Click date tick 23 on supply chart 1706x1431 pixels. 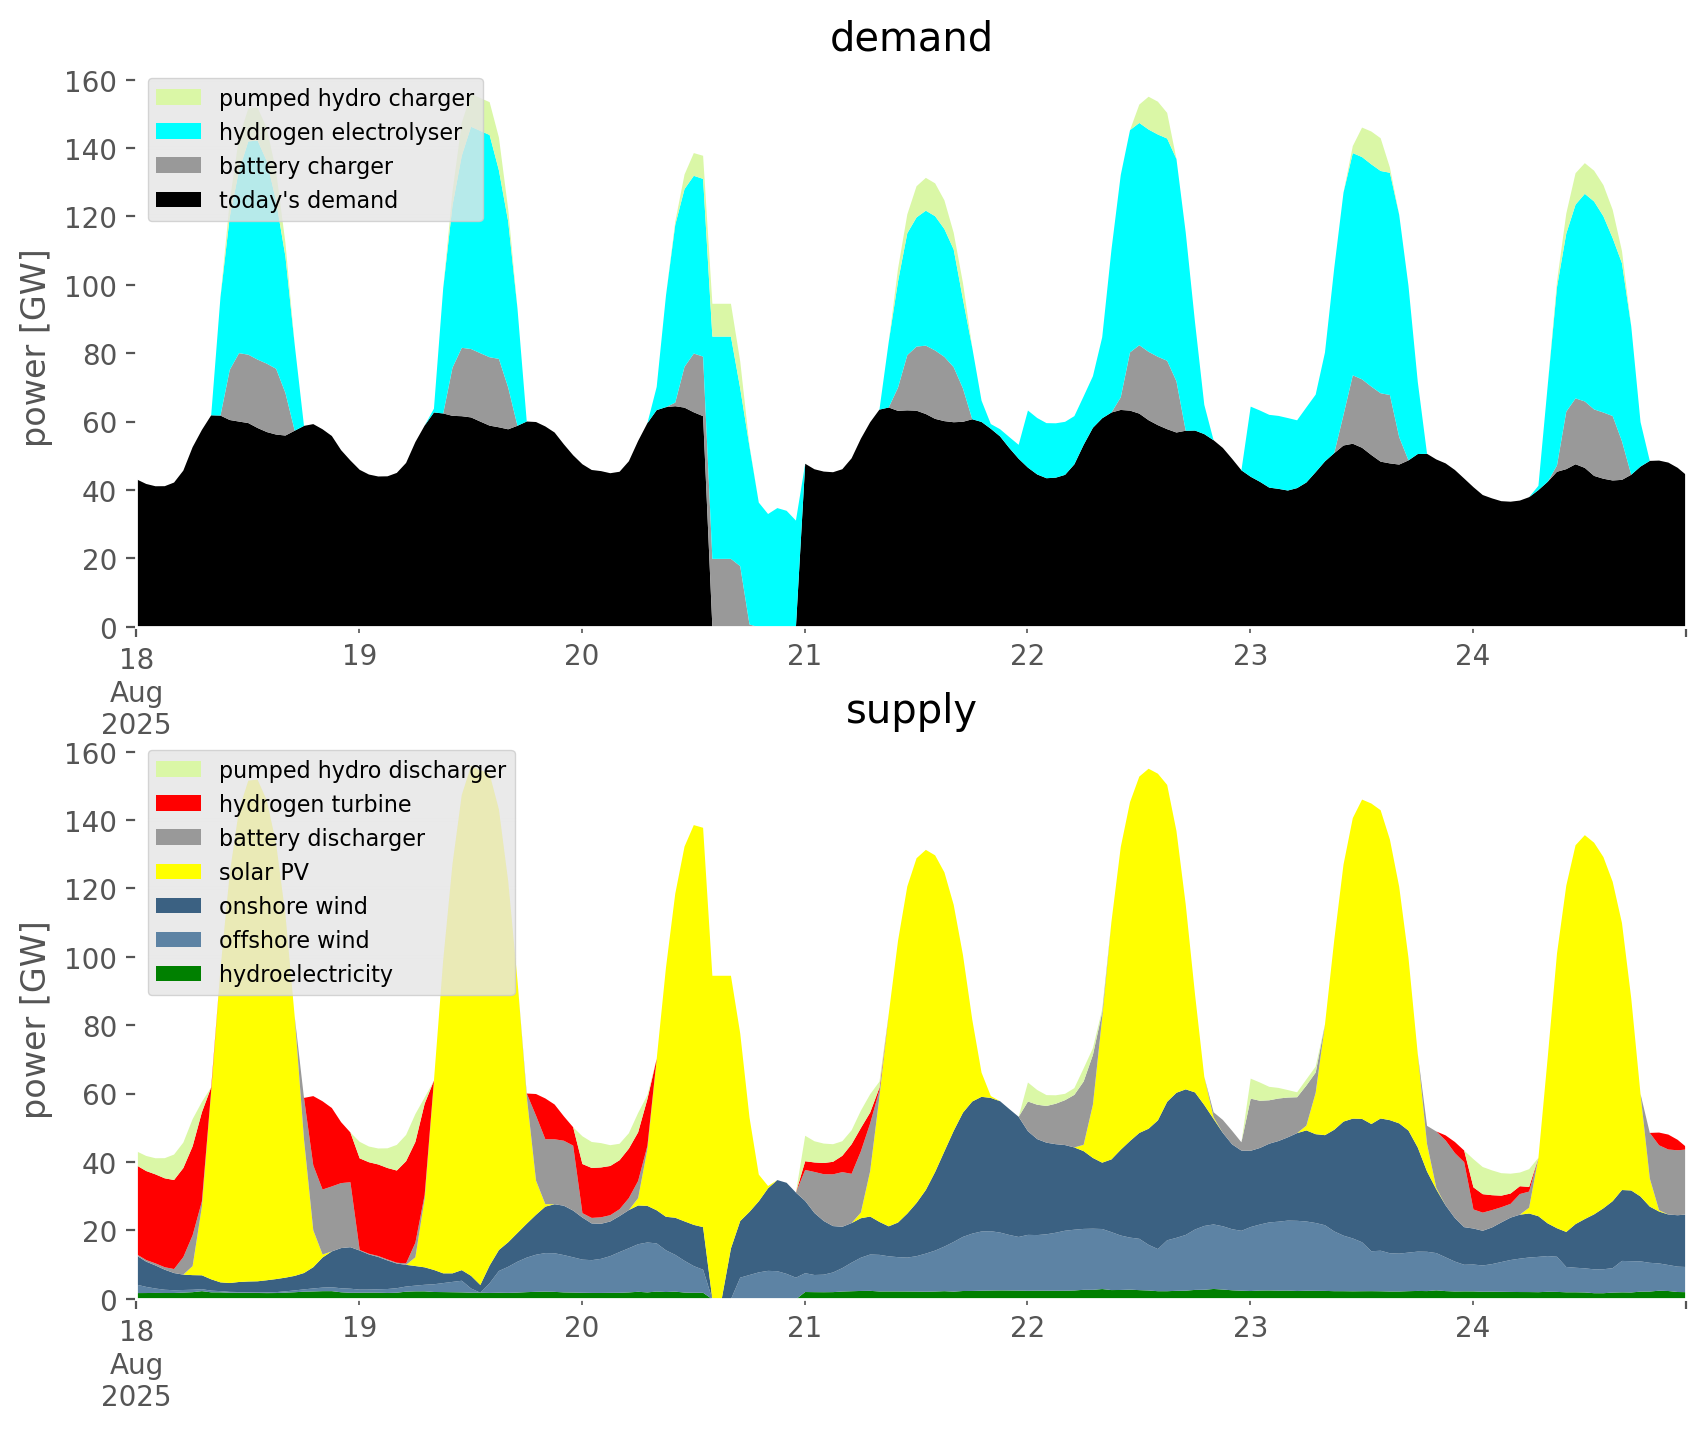(x=1249, y=1328)
